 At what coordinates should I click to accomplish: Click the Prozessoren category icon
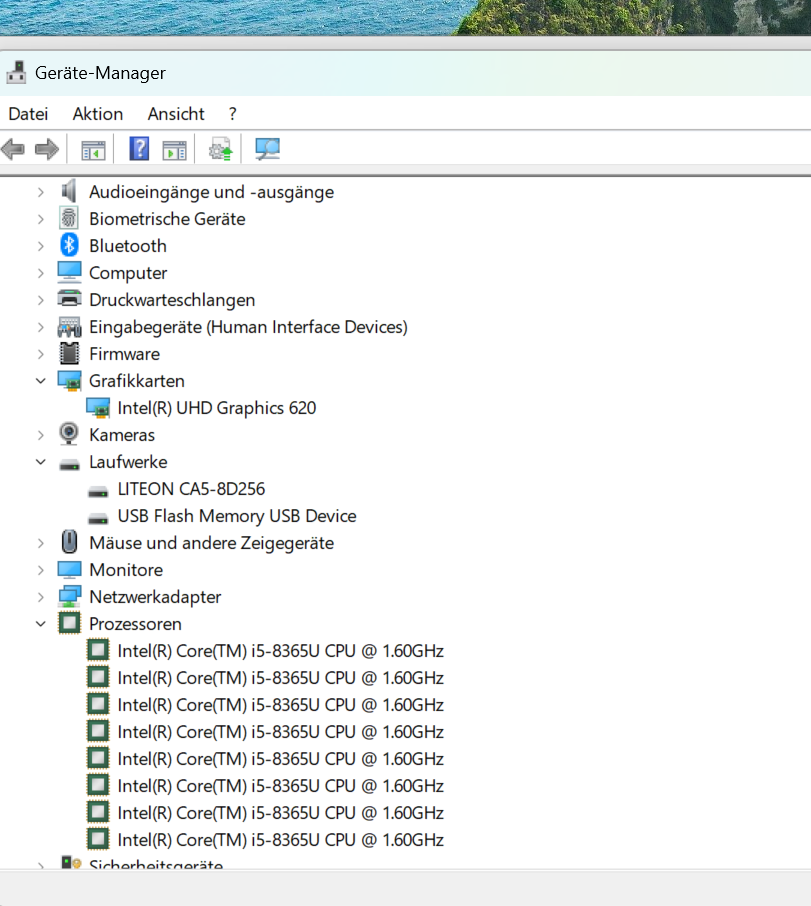point(69,623)
